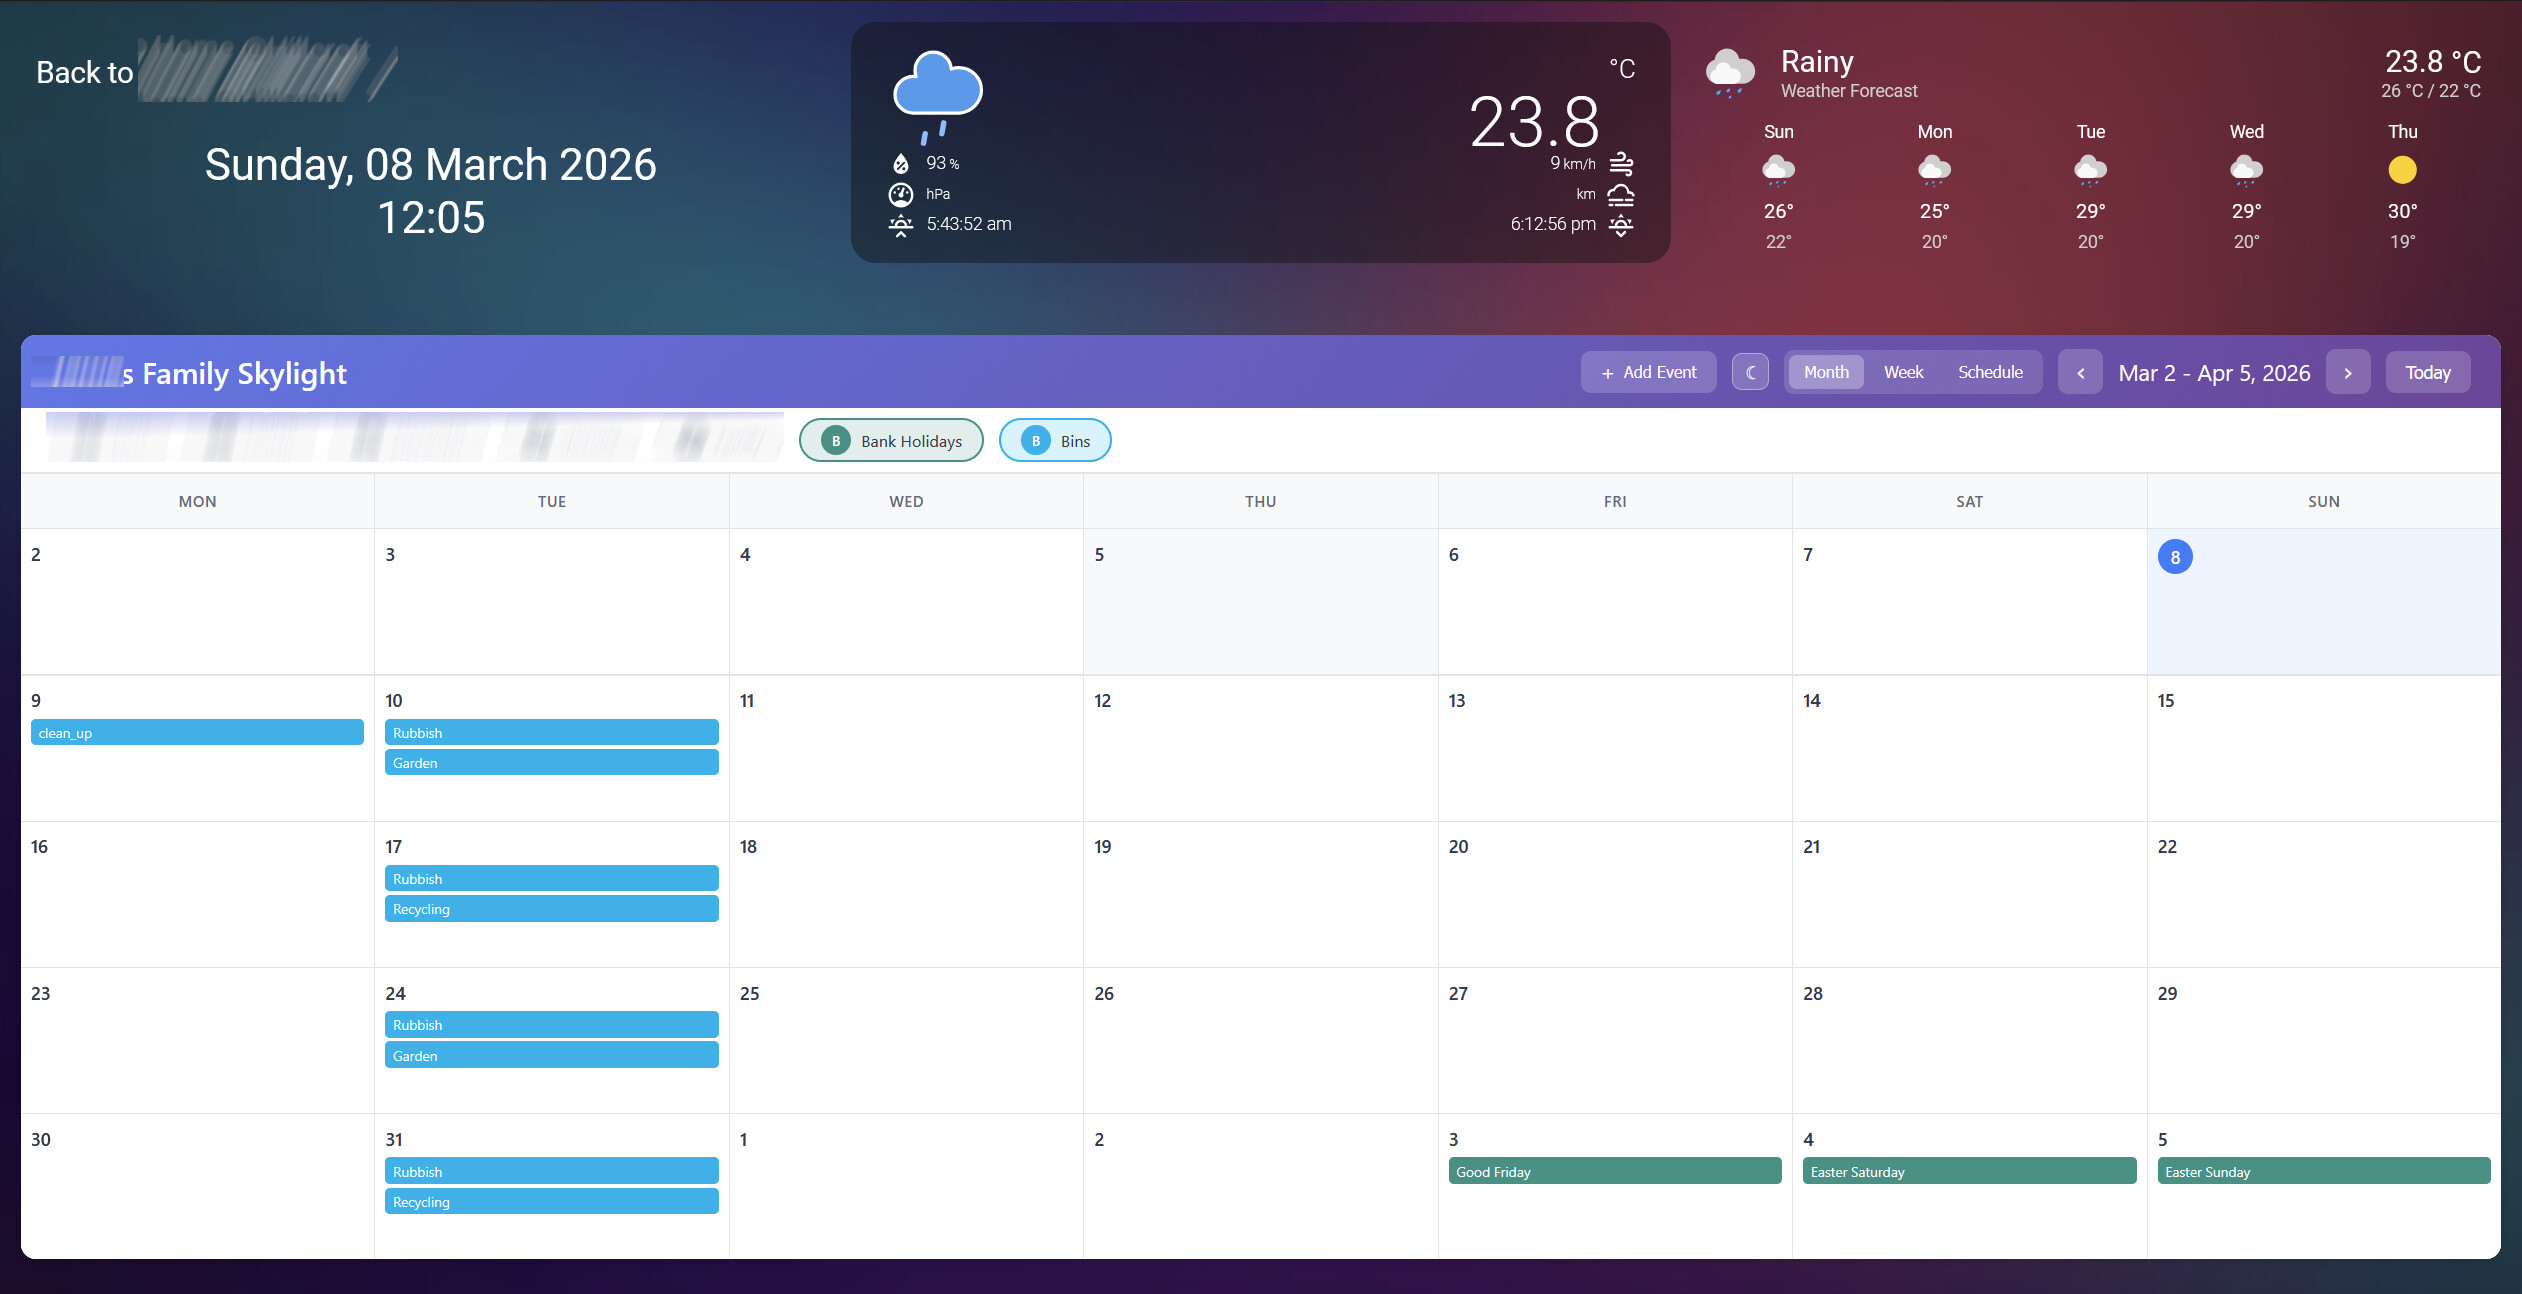This screenshot has width=2522, height=1294.
Task: Click the sunset icon beside 6:12:56 pm
Action: coord(1621,224)
